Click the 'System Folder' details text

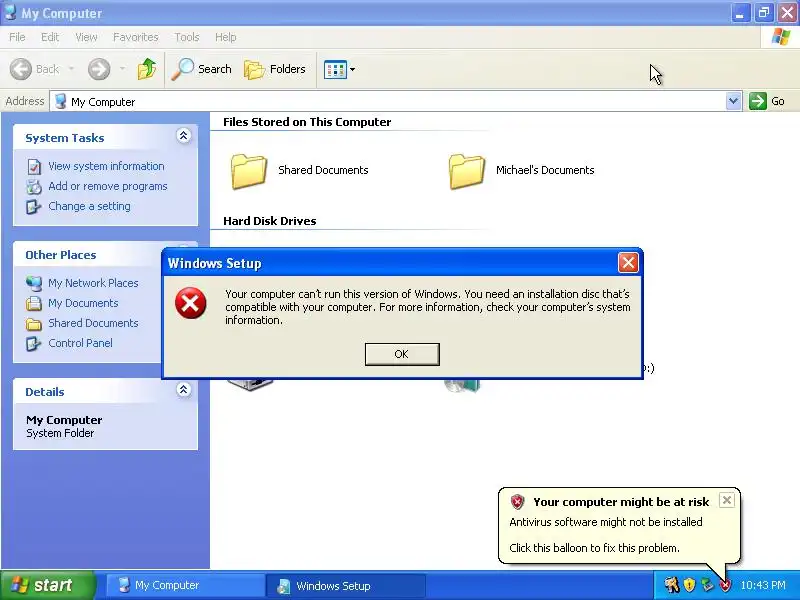(60, 433)
